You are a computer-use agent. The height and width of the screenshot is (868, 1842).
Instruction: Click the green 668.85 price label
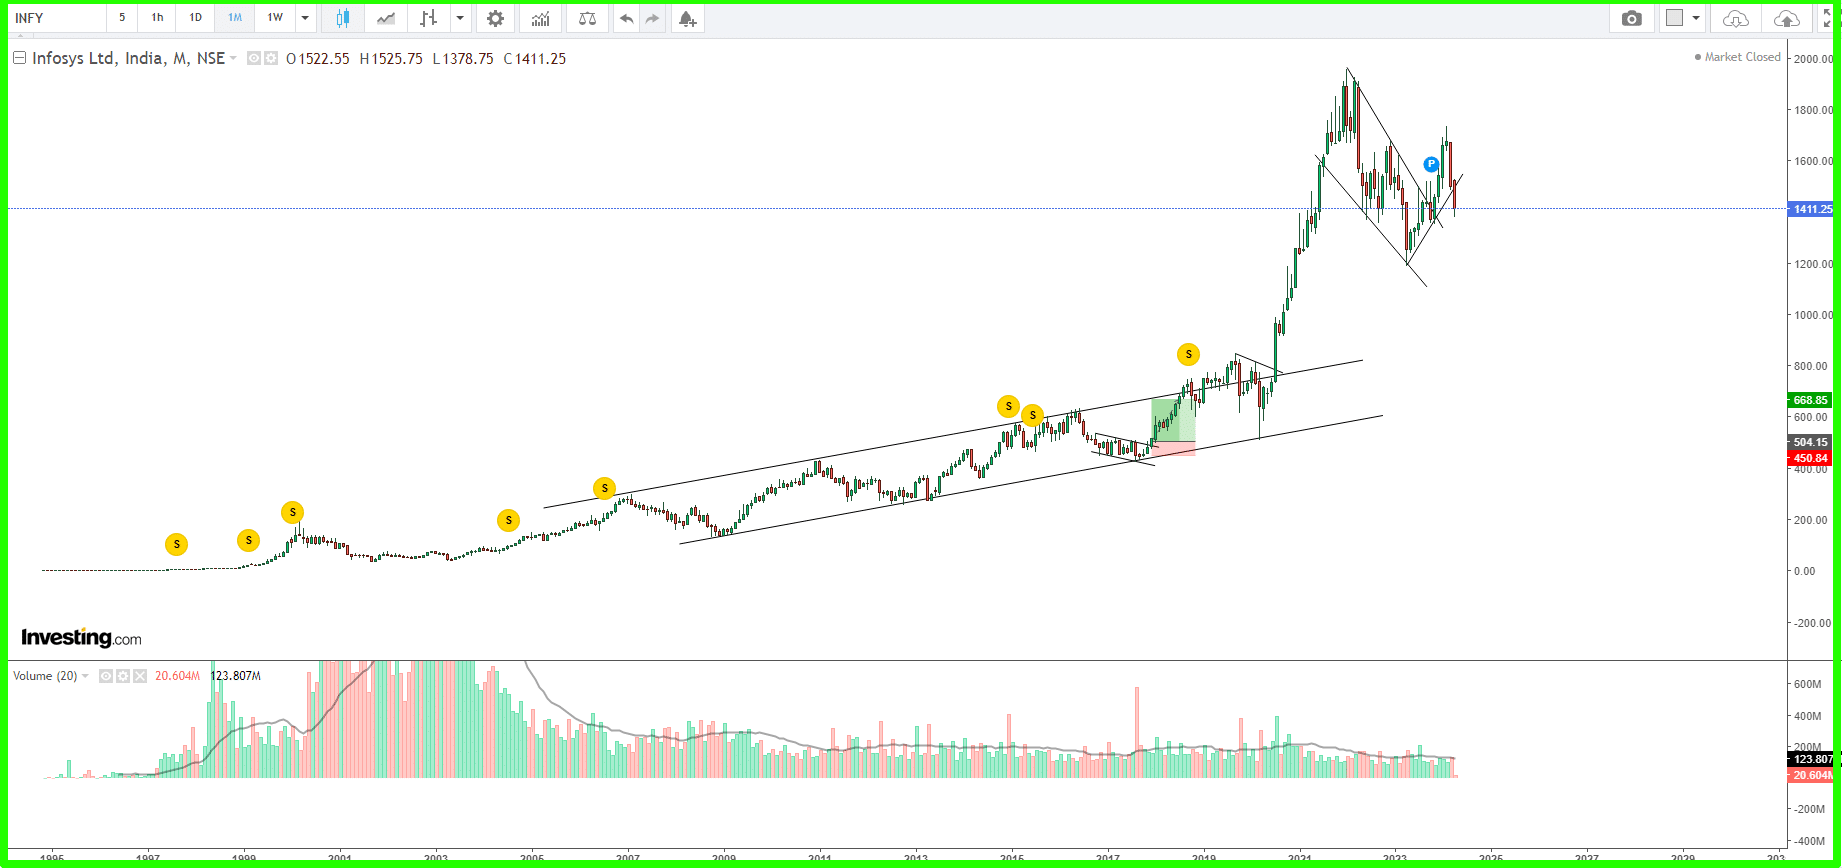pos(1810,400)
